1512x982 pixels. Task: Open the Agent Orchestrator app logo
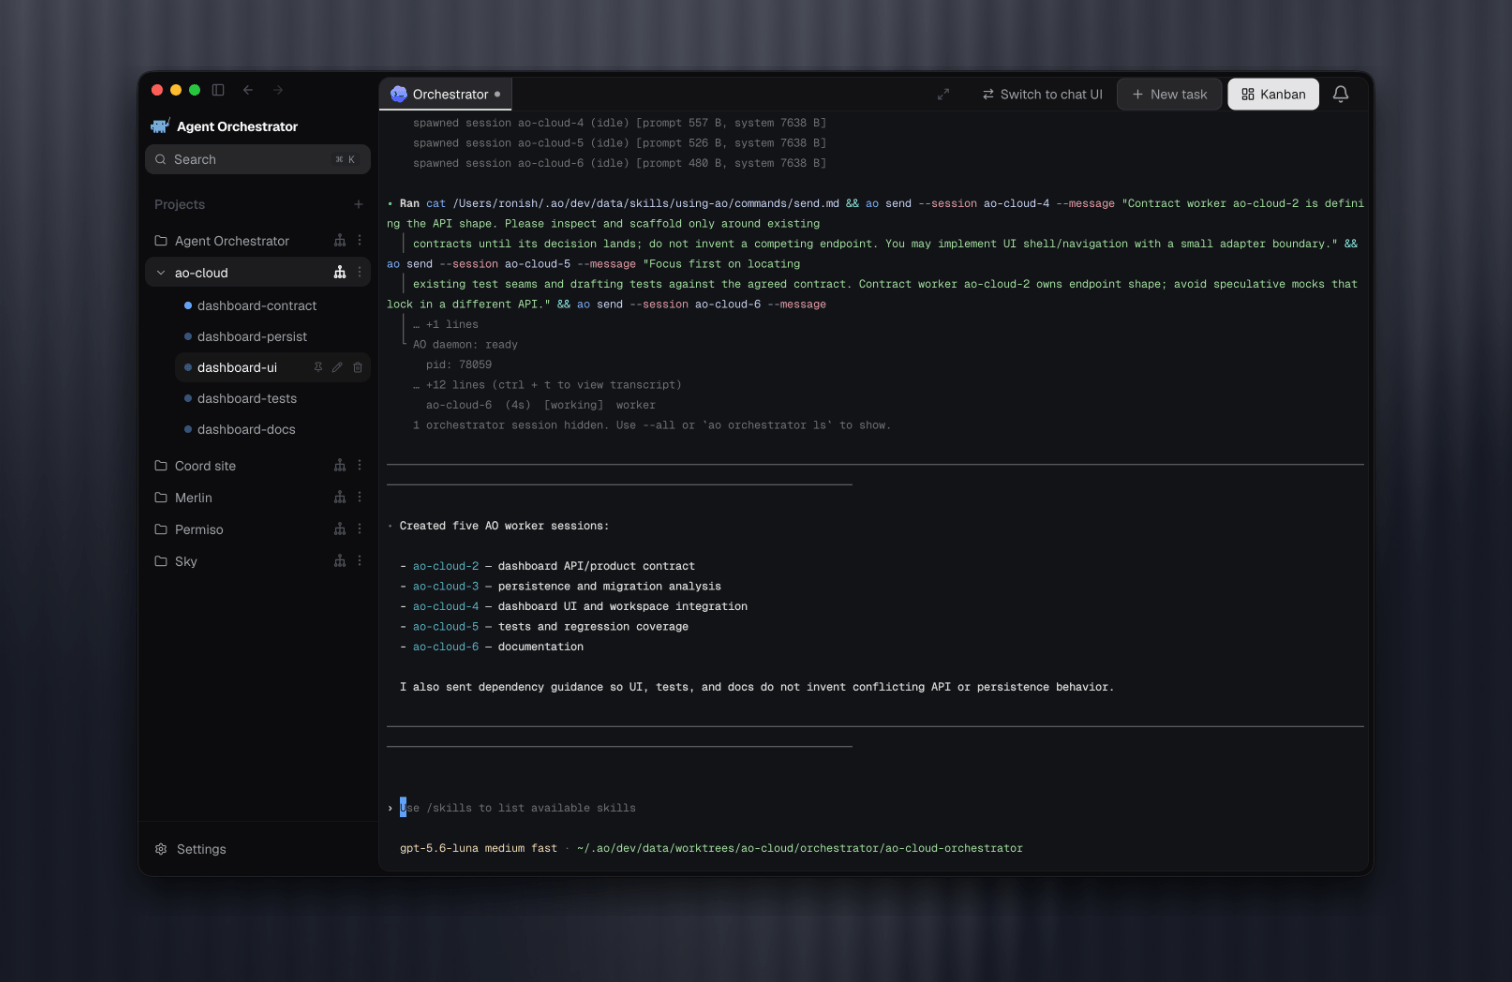tap(160, 126)
